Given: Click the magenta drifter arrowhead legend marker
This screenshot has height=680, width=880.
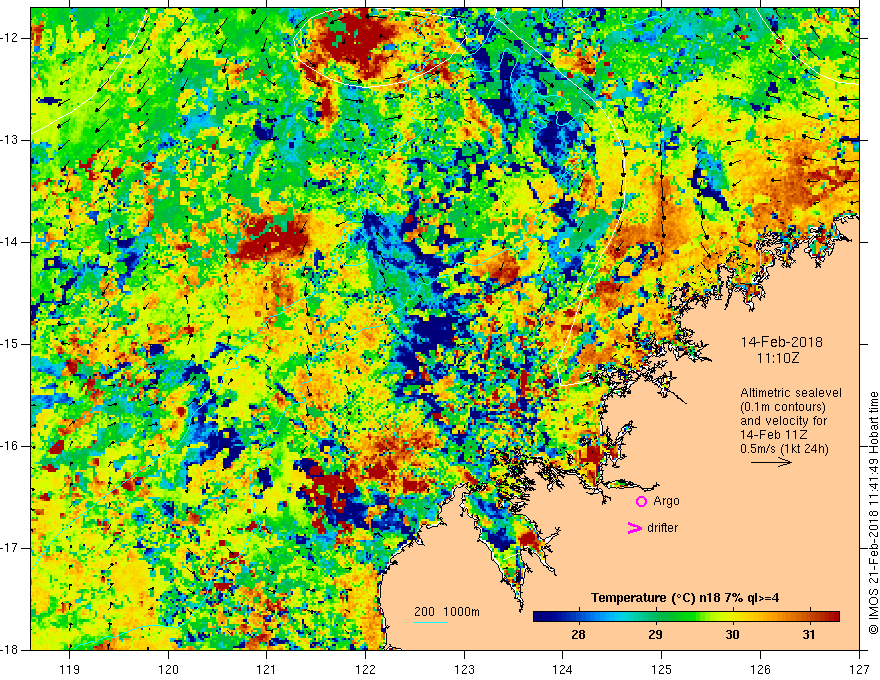Looking at the screenshot, I should point(634,528).
